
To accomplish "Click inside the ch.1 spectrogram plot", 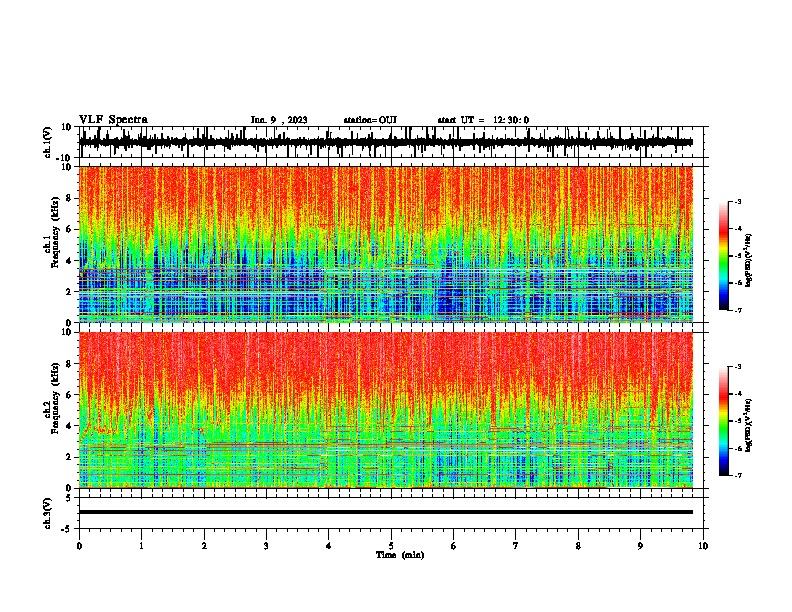I will click(386, 244).
